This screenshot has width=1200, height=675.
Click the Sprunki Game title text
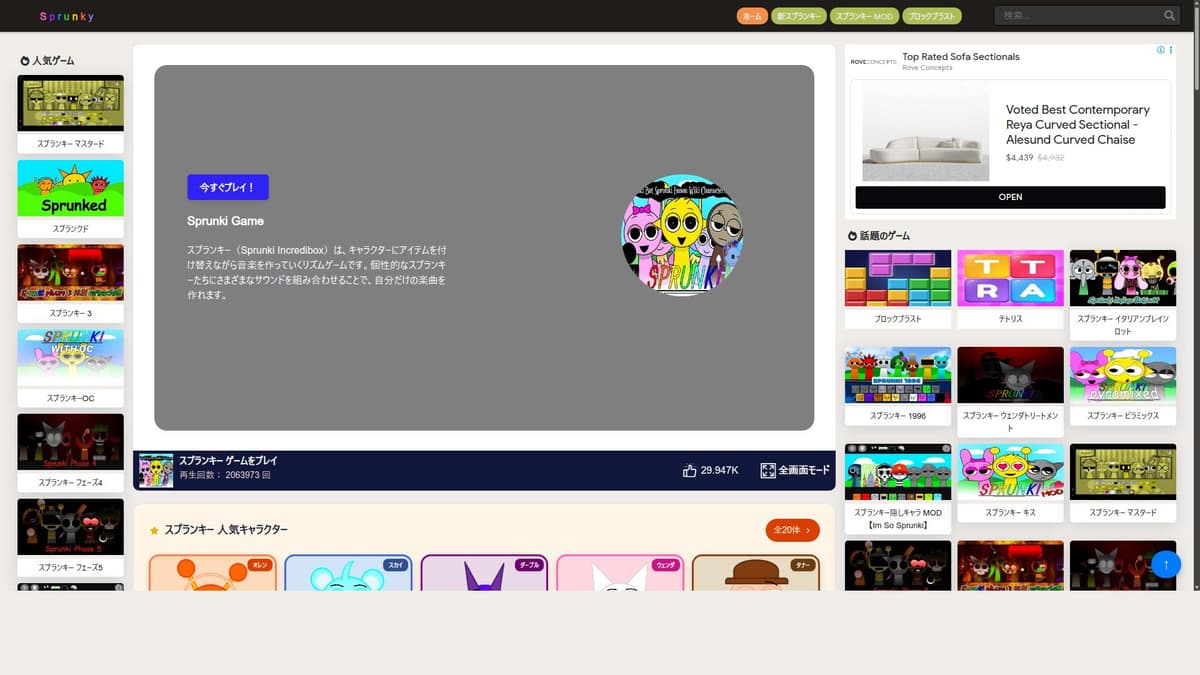coord(225,221)
